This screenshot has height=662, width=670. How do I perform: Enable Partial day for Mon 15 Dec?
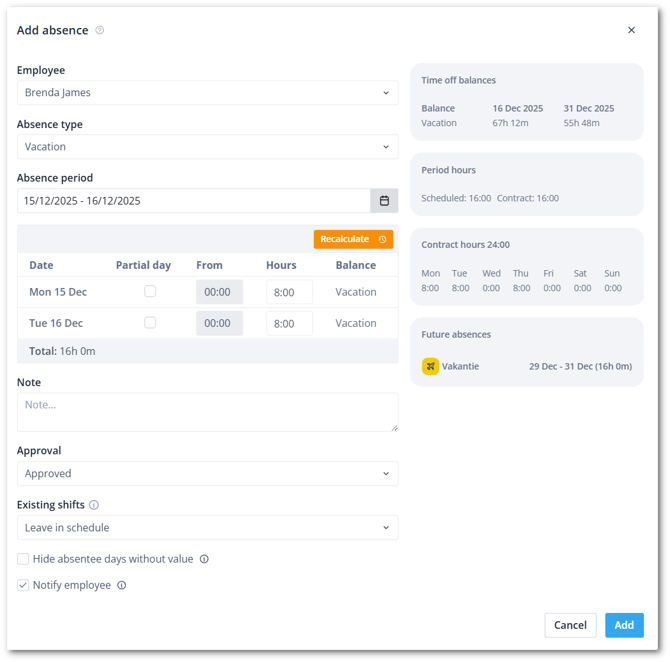[150, 292]
